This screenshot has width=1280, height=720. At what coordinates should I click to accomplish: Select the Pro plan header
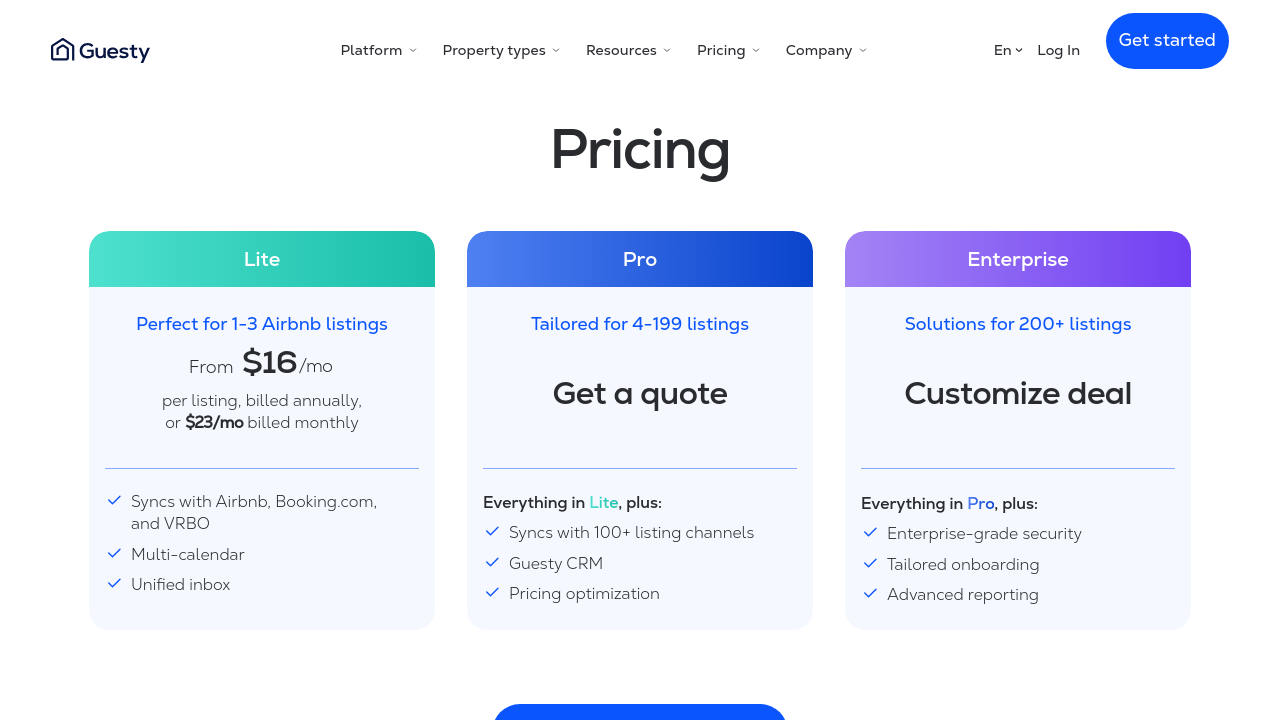(640, 260)
